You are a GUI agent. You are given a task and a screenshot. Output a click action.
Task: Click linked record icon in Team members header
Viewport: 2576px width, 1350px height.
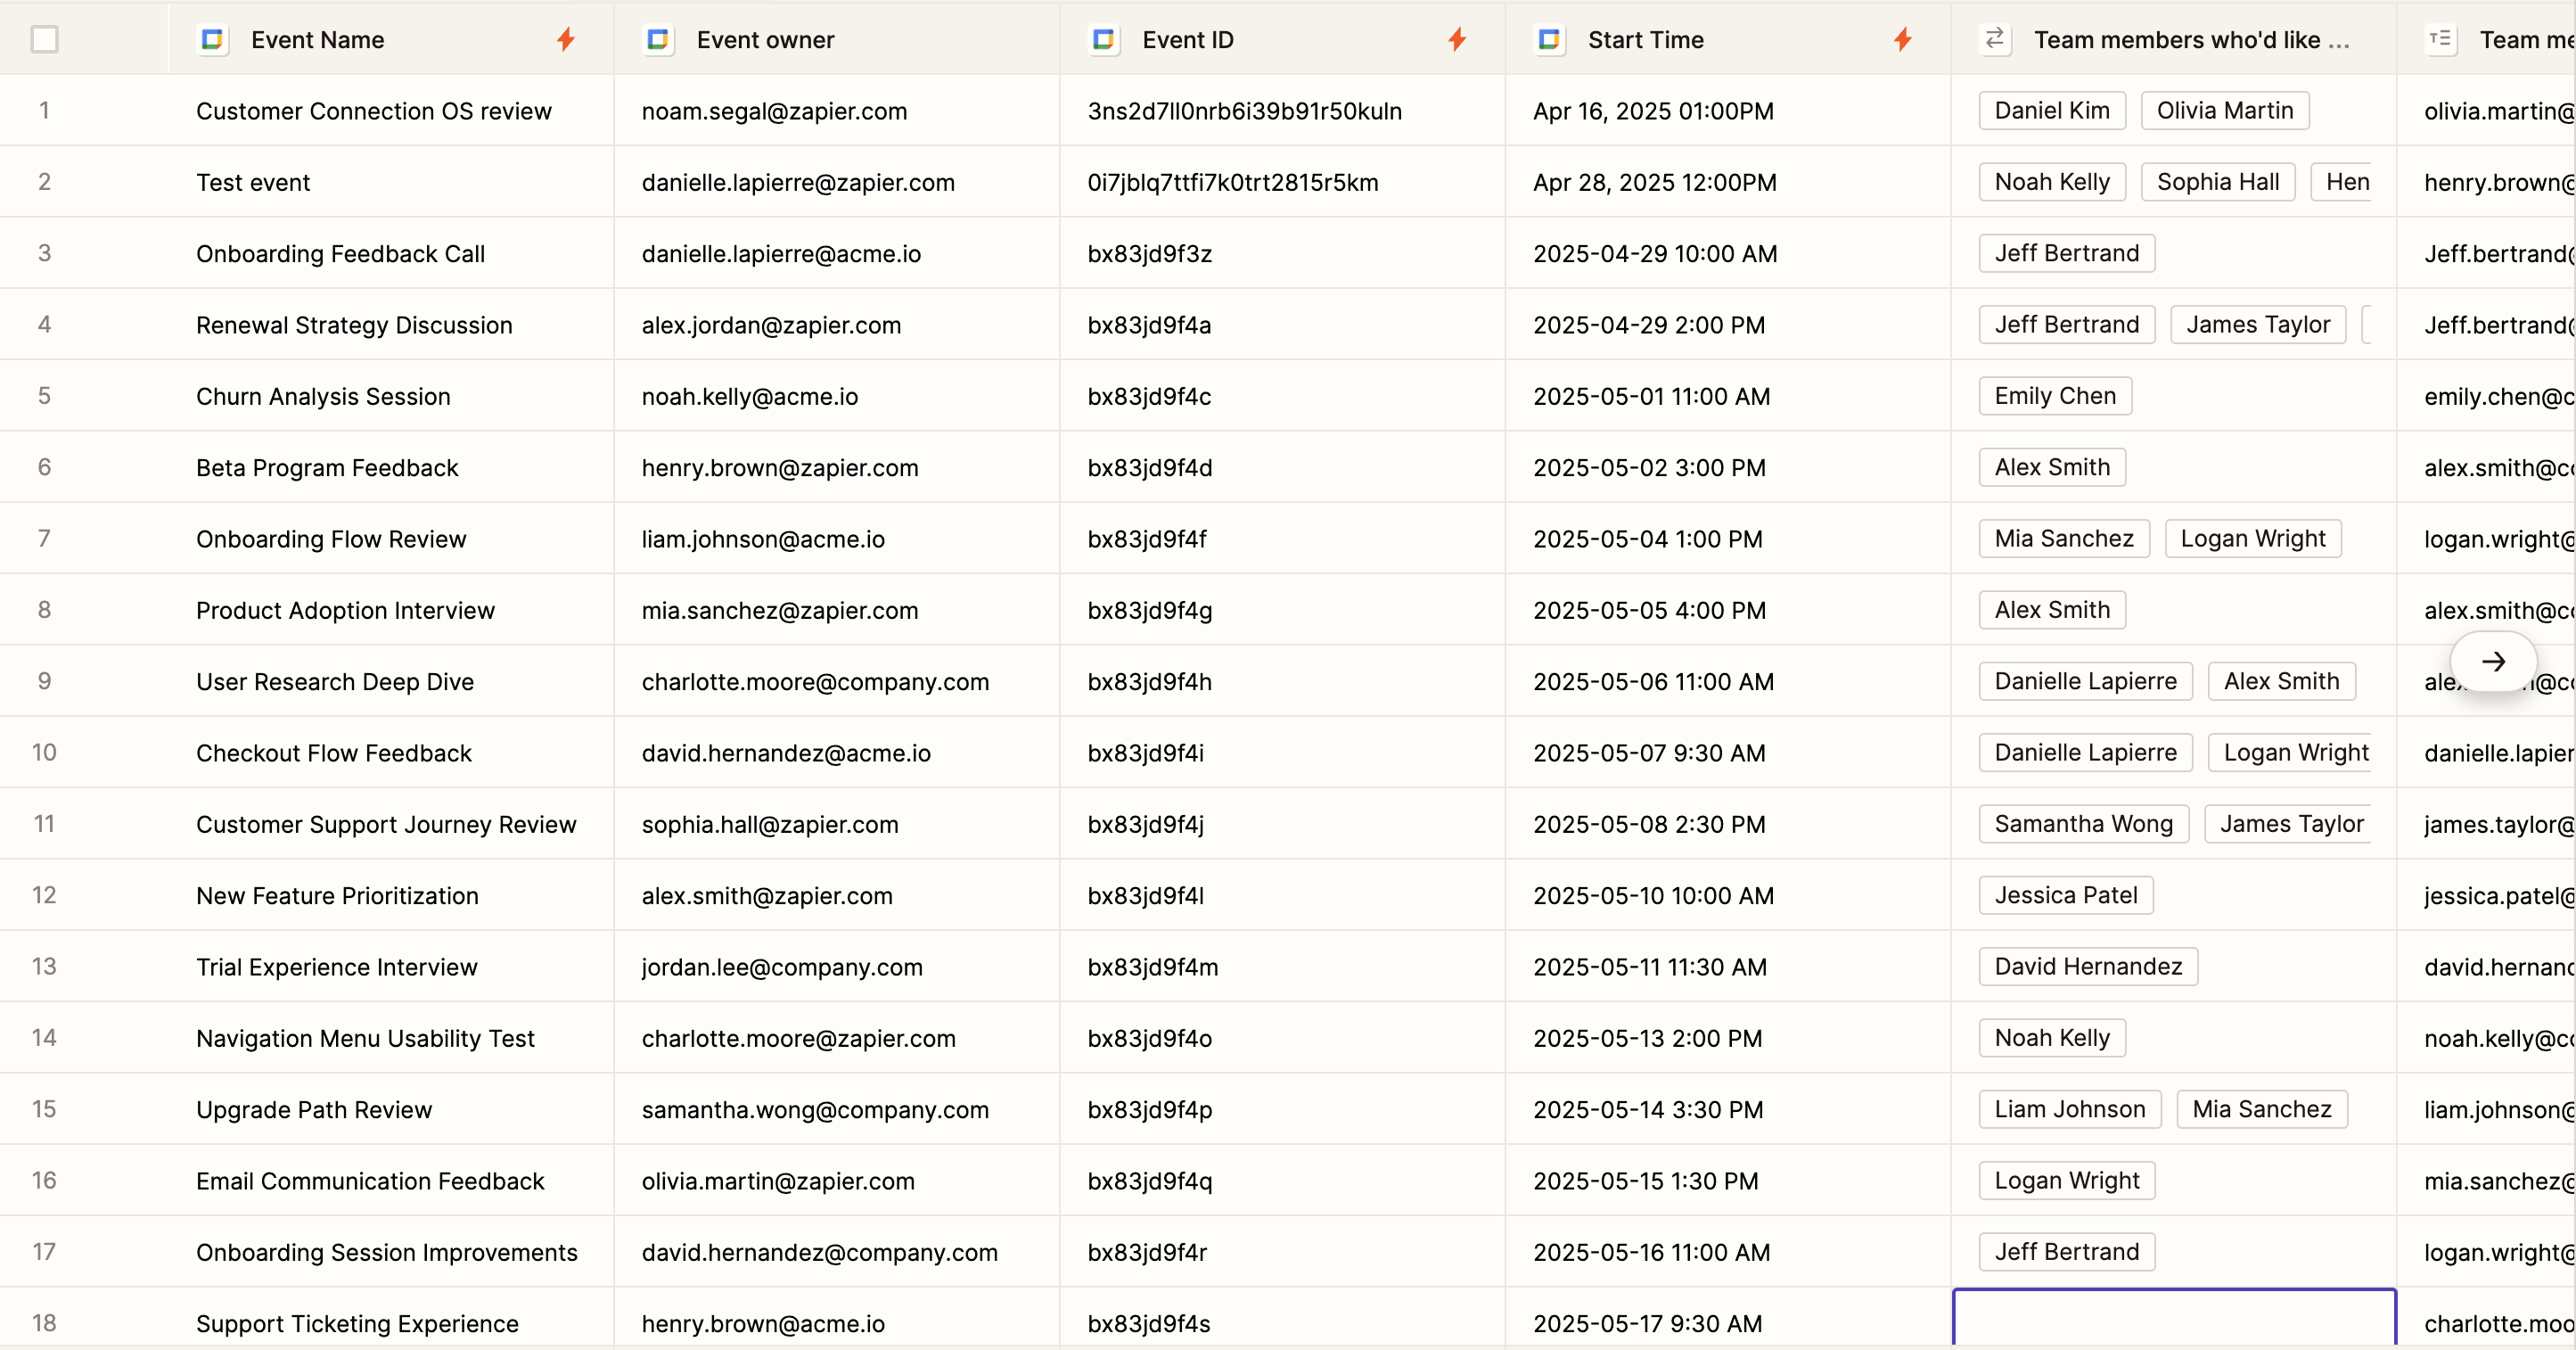(x=1994, y=40)
